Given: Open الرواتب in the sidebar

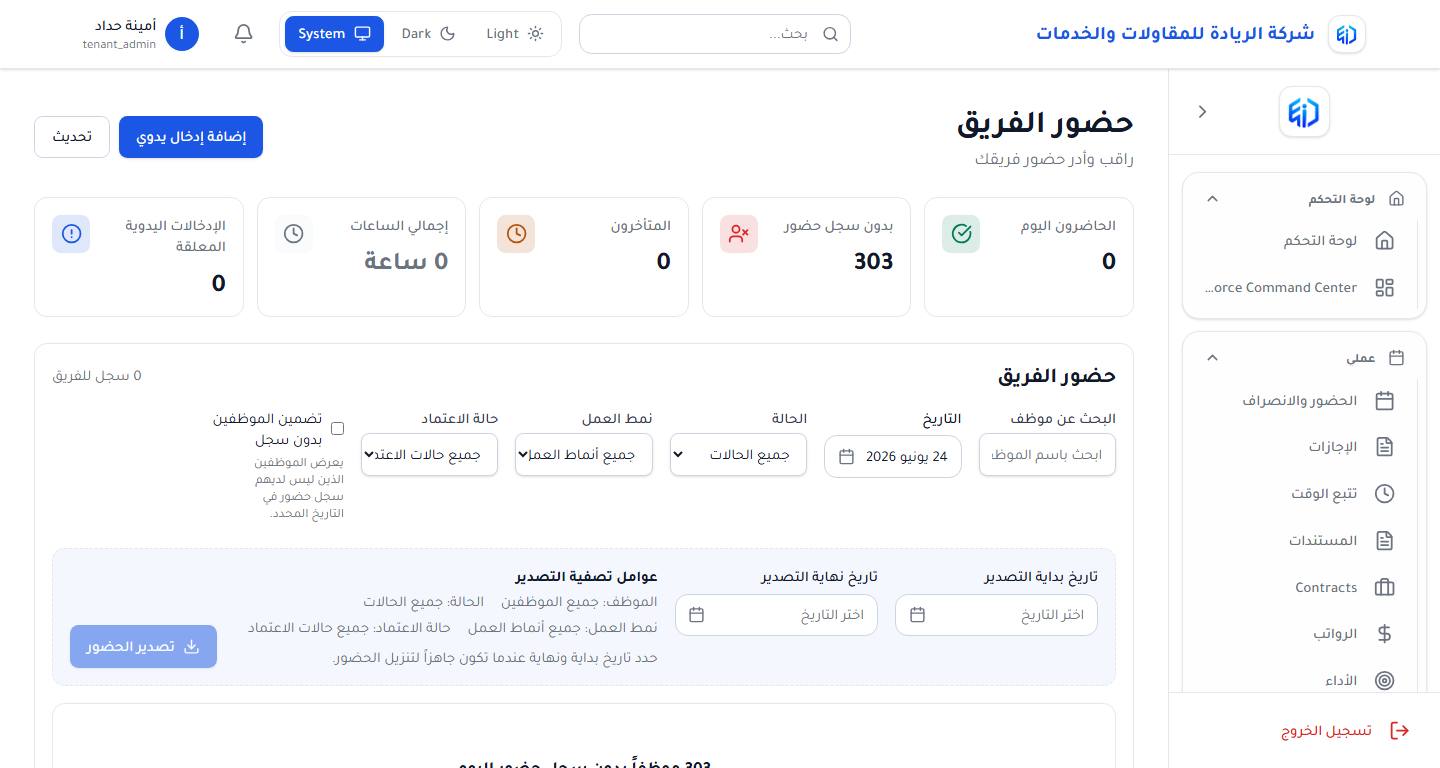Looking at the screenshot, I should point(1301,634).
